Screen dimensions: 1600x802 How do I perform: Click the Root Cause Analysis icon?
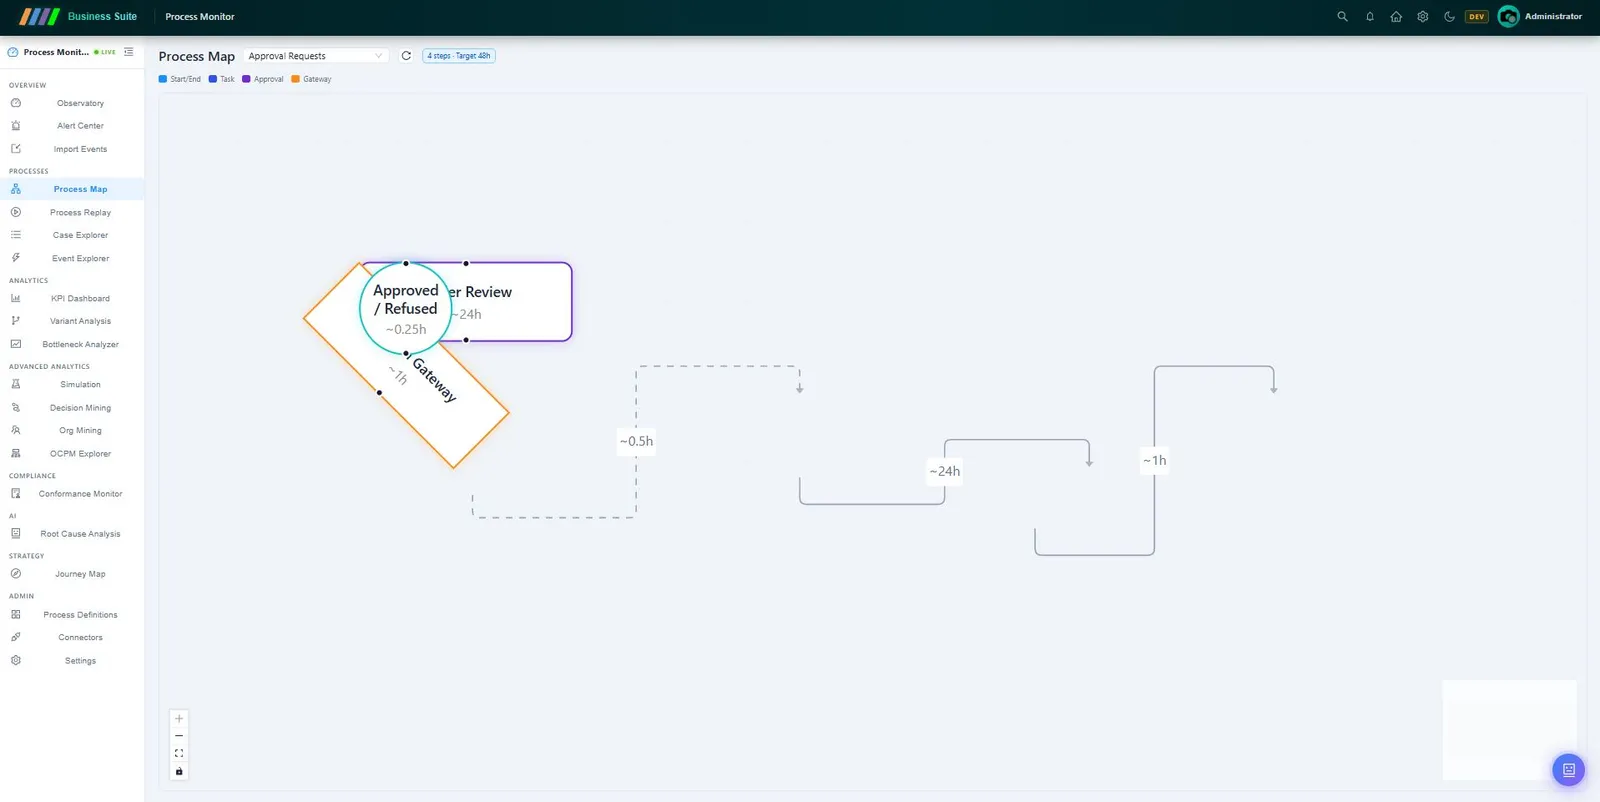(15, 533)
